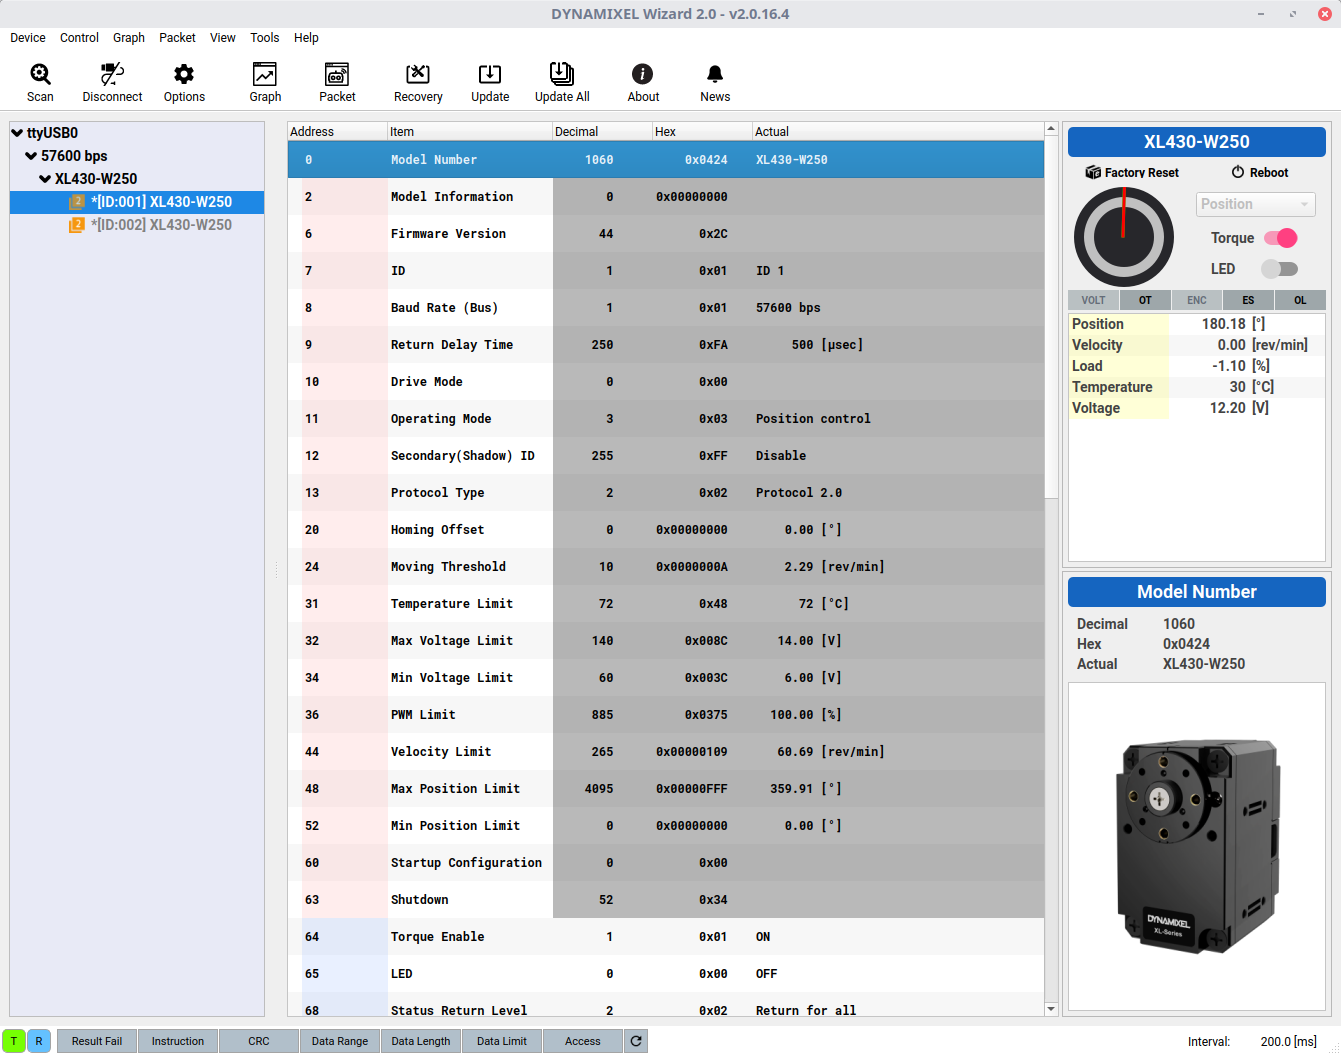Launch firmware Recovery
Image resolution: width=1341 pixels, height=1055 pixels.
[418, 74]
